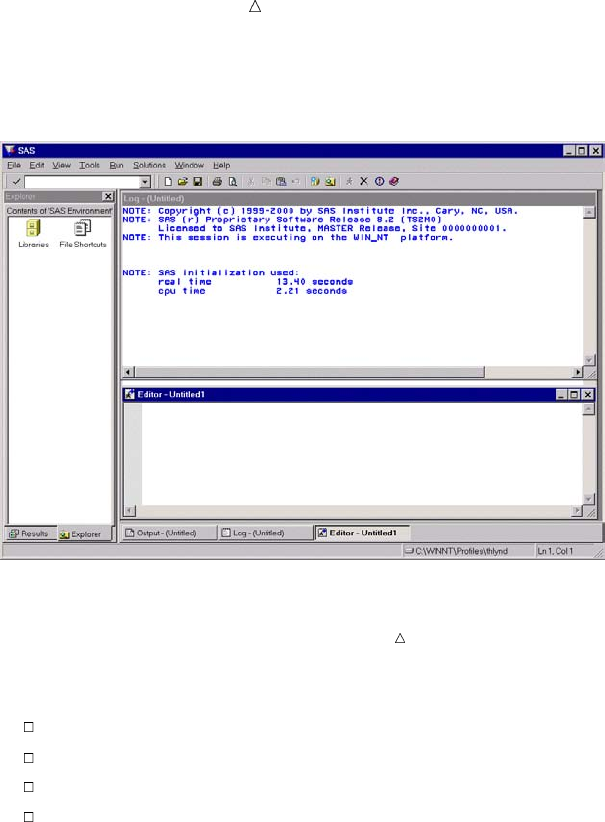
Task: Switch to the Results tab
Action: point(29,534)
